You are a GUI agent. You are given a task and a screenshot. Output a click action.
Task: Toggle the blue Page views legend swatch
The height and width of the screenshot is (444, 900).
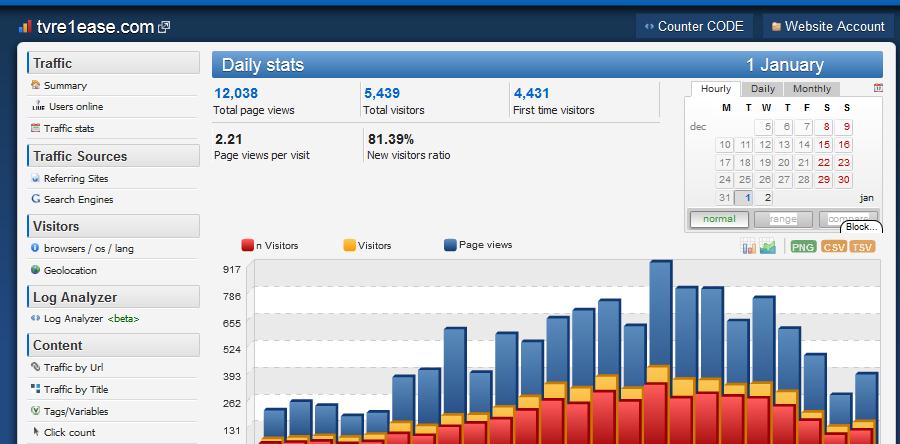click(451, 245)
